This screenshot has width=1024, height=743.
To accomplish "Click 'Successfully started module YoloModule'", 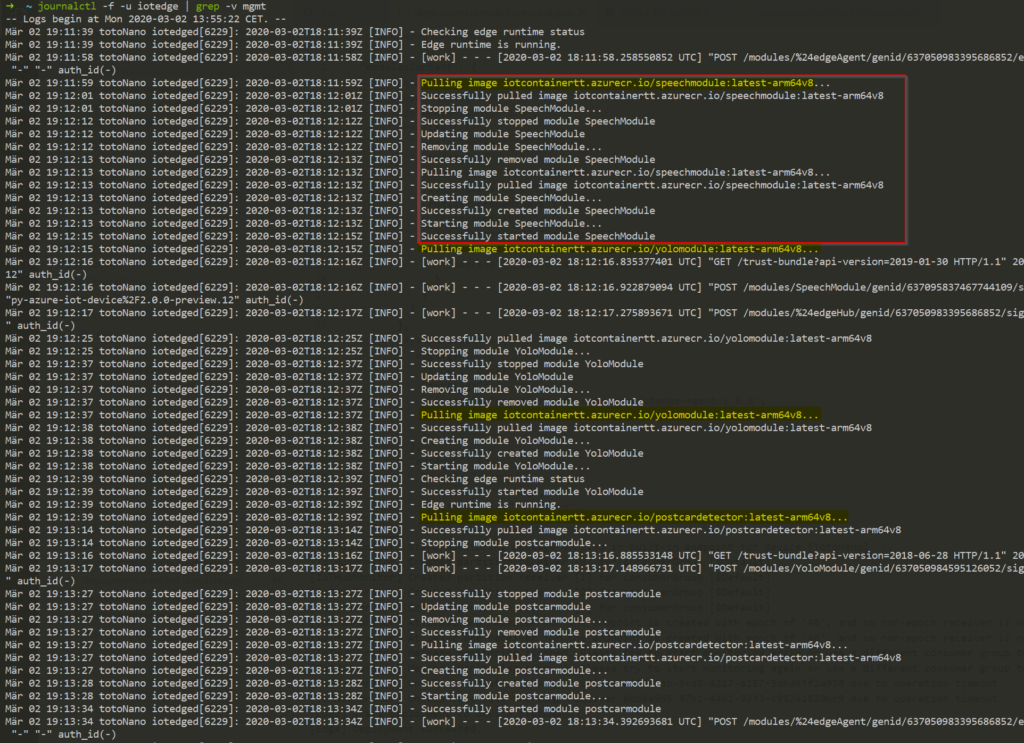I will pos(532,492).
